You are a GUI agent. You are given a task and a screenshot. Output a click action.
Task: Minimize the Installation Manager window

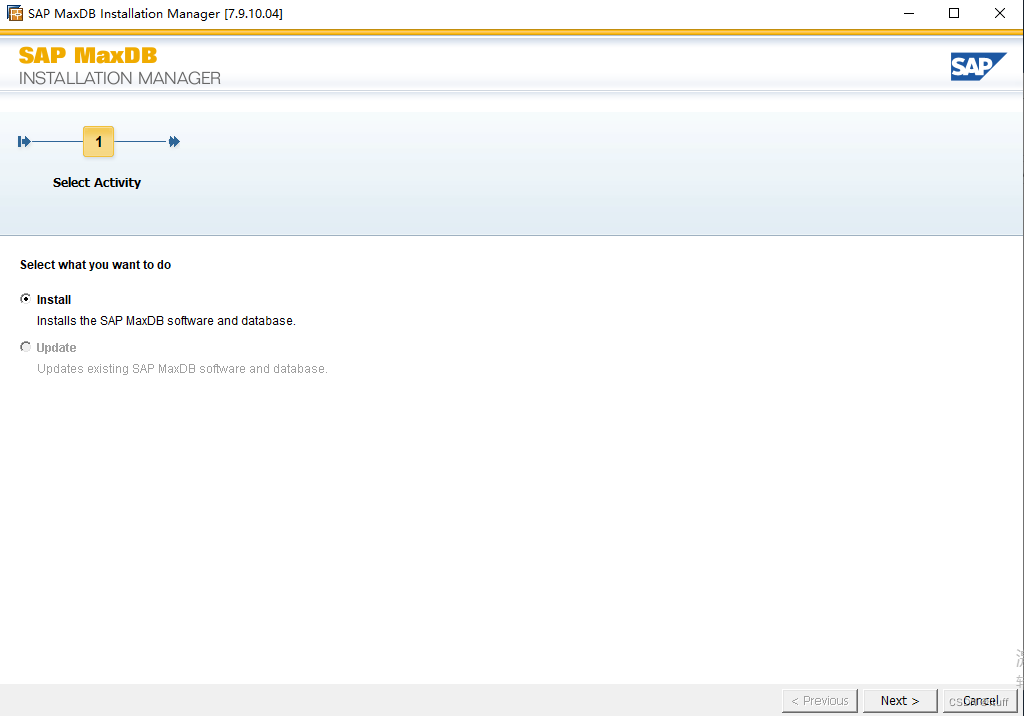point(908,13)
